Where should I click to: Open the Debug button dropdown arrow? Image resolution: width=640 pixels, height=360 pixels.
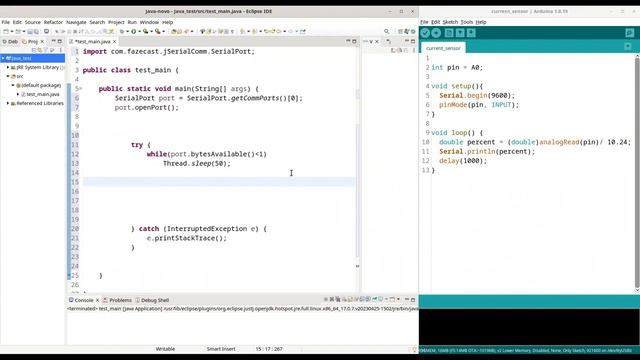pyautogui.click(x=127, y=31)
